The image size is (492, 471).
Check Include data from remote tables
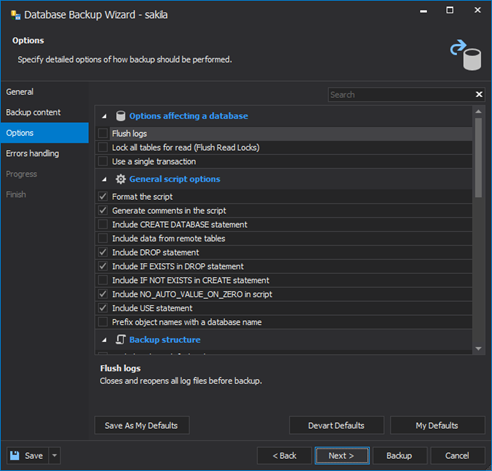[x=103, y=238]
